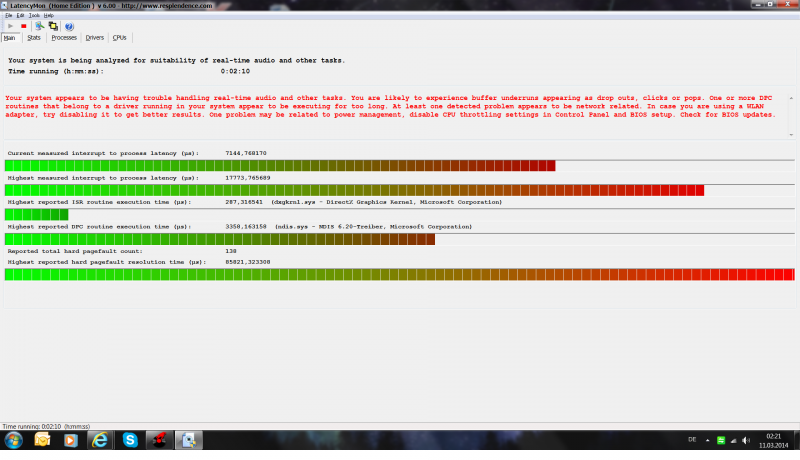The height and width of the screenshot is (460, 800).
Task: Click the yellow overlapping squares toolbar icon
Action: click(x=53, y=26)
